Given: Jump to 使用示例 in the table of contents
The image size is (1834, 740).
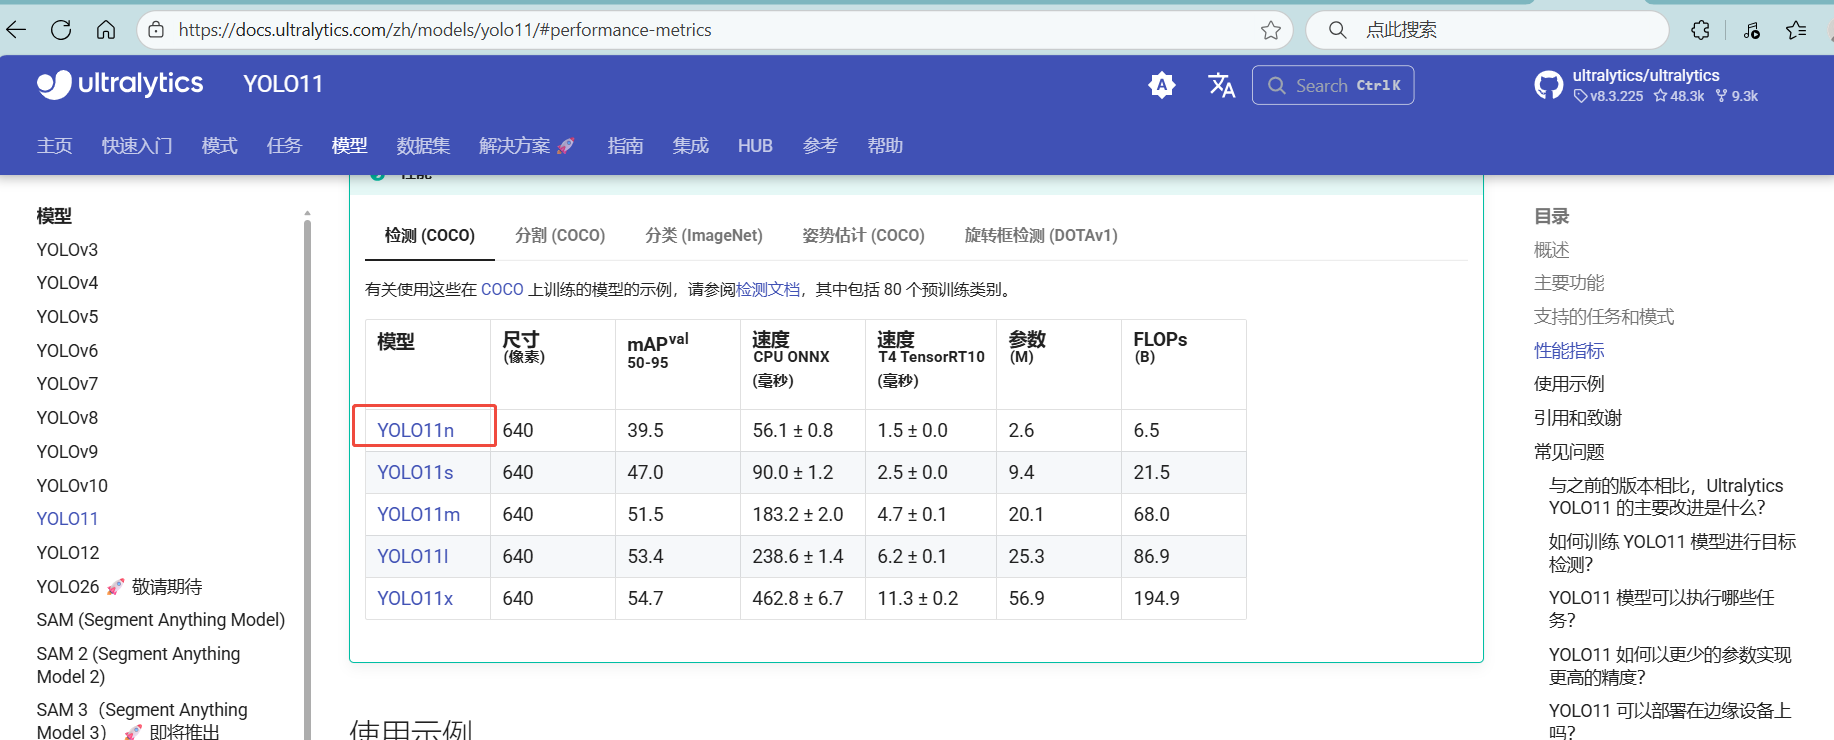Looking at the screenshot, I should [1569, 384].
